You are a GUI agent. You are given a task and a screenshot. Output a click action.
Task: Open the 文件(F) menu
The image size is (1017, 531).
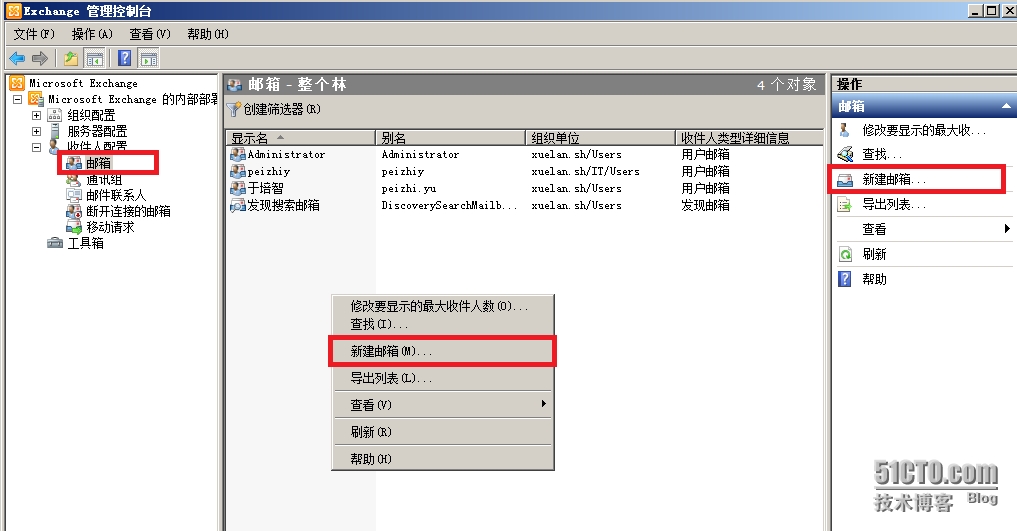click(34, 34)
